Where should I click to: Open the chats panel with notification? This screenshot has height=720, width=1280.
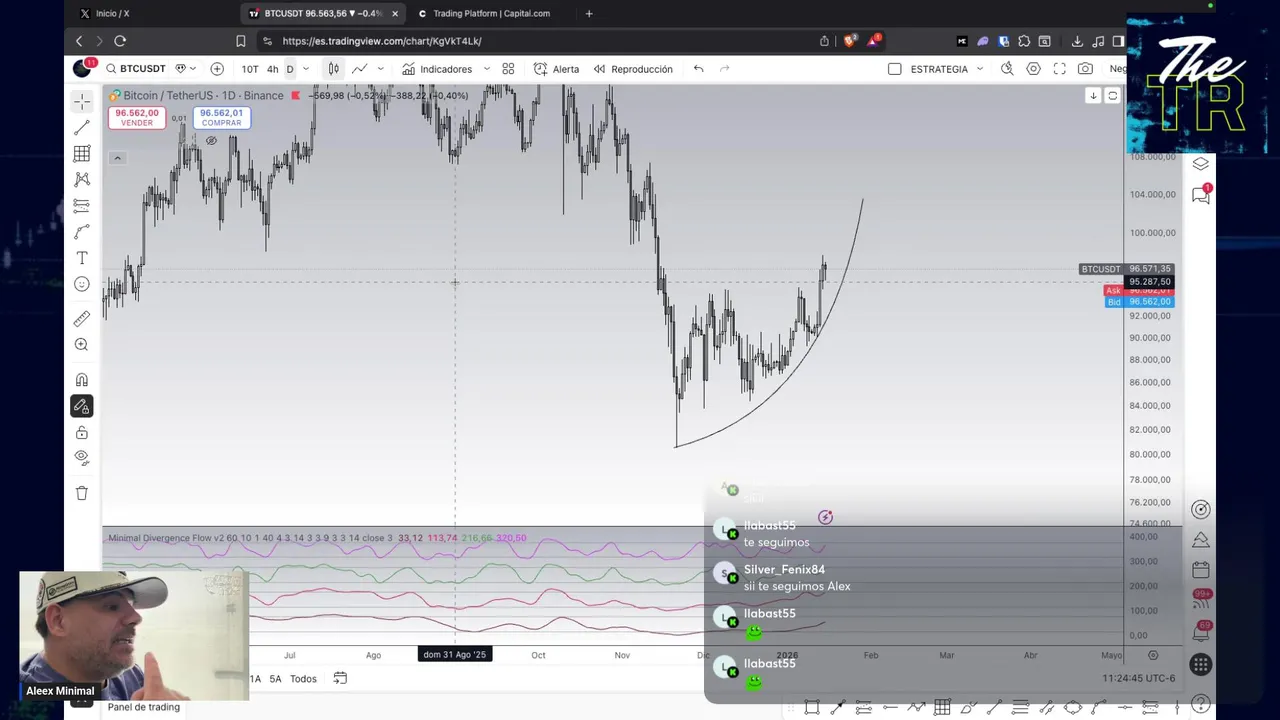(x=1201, y=196)
